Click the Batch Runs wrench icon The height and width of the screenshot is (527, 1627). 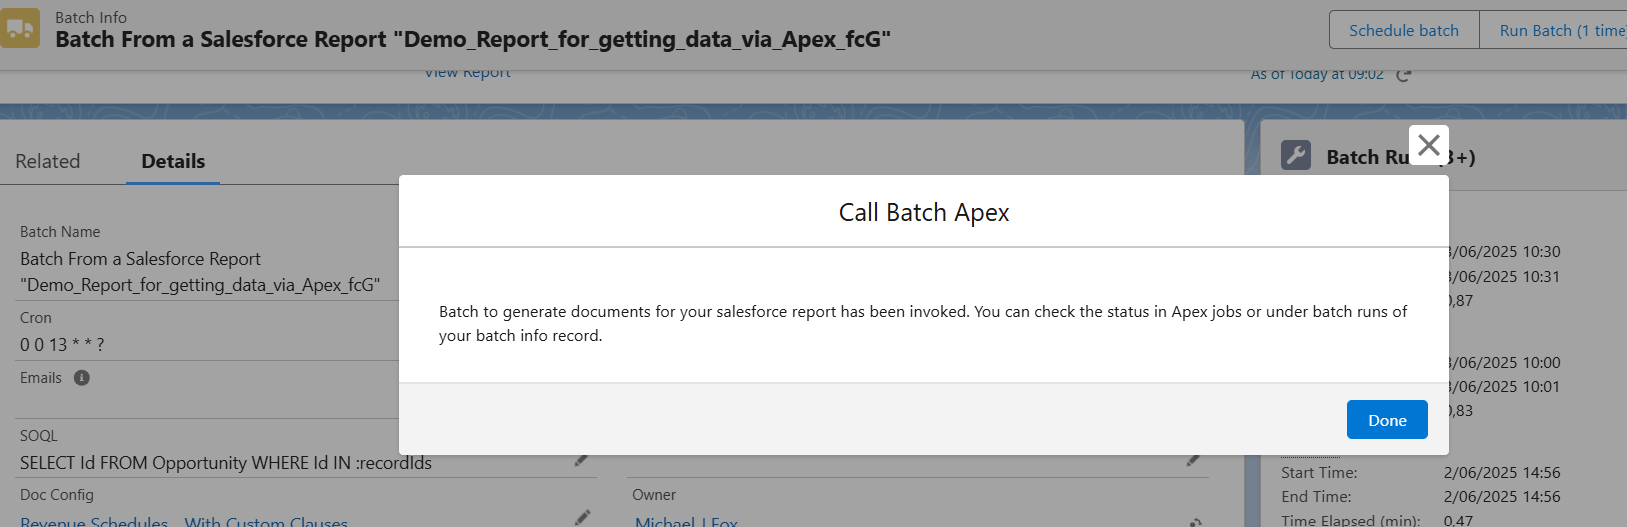pyautogui.click(x=1296, y=156)
